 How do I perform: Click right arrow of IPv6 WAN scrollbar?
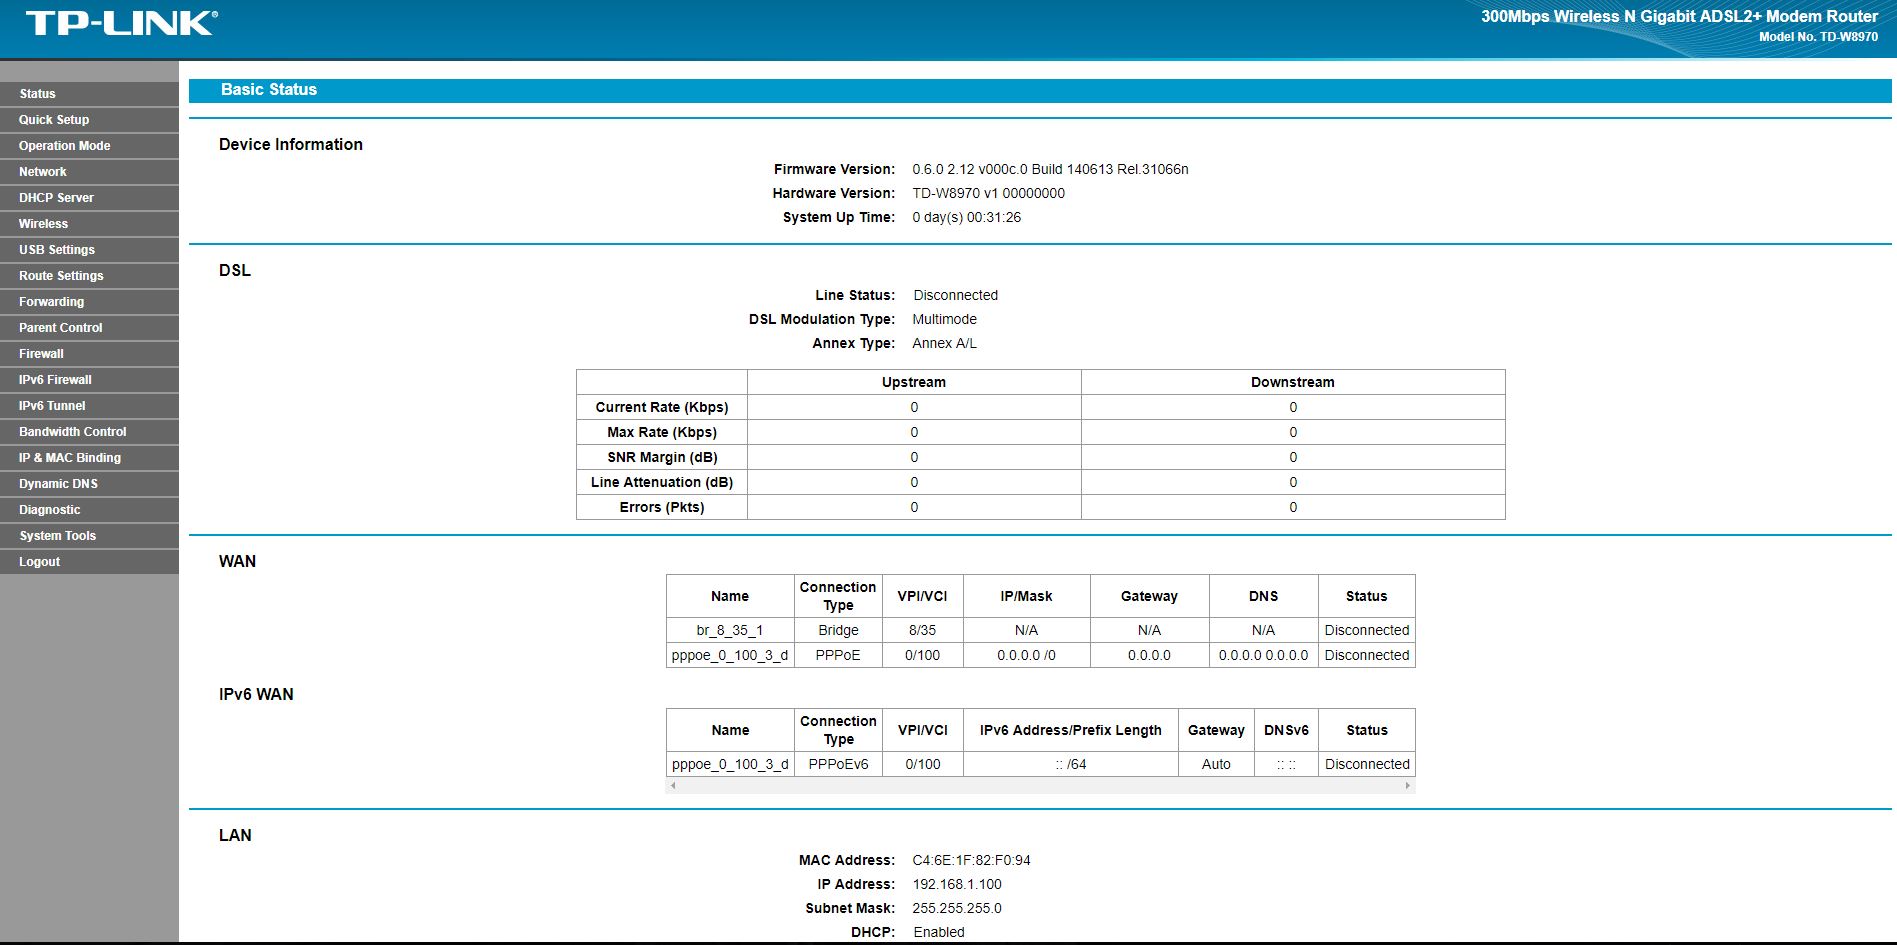click(1408, 785)
